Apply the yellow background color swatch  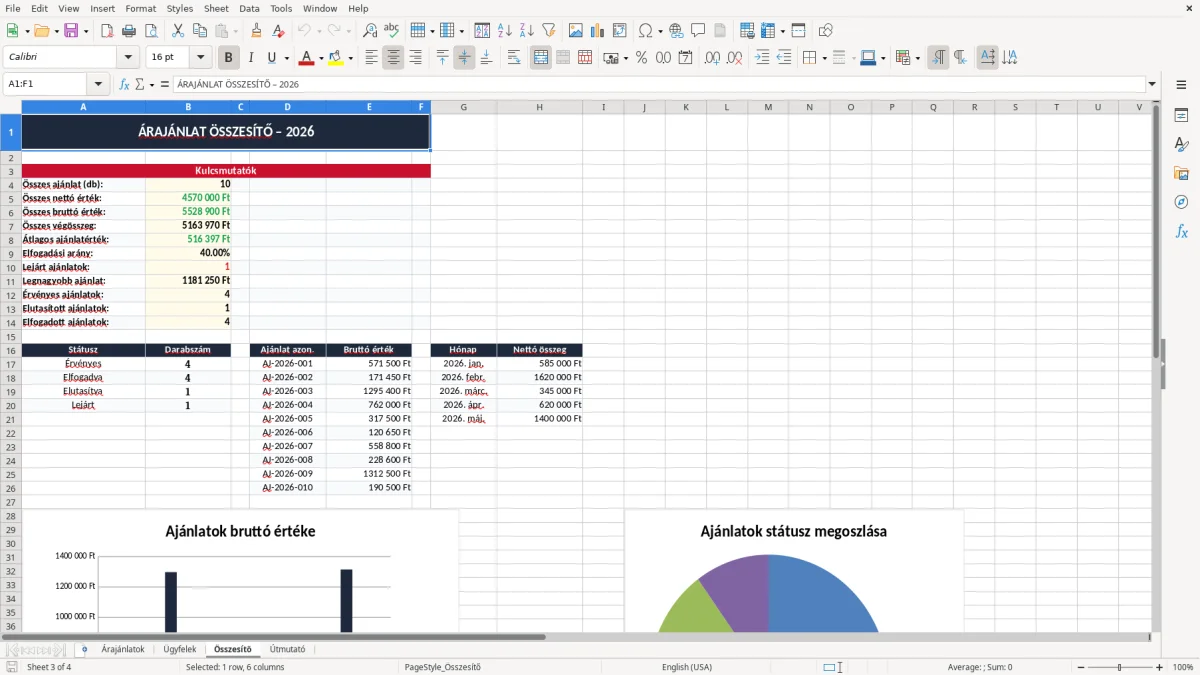click(336, 58)
